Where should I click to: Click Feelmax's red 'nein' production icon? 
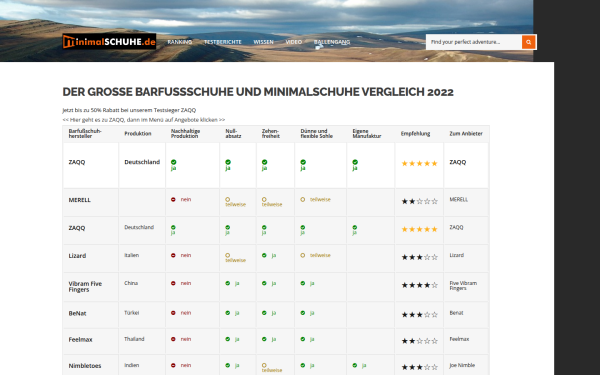tap(173, 339)
